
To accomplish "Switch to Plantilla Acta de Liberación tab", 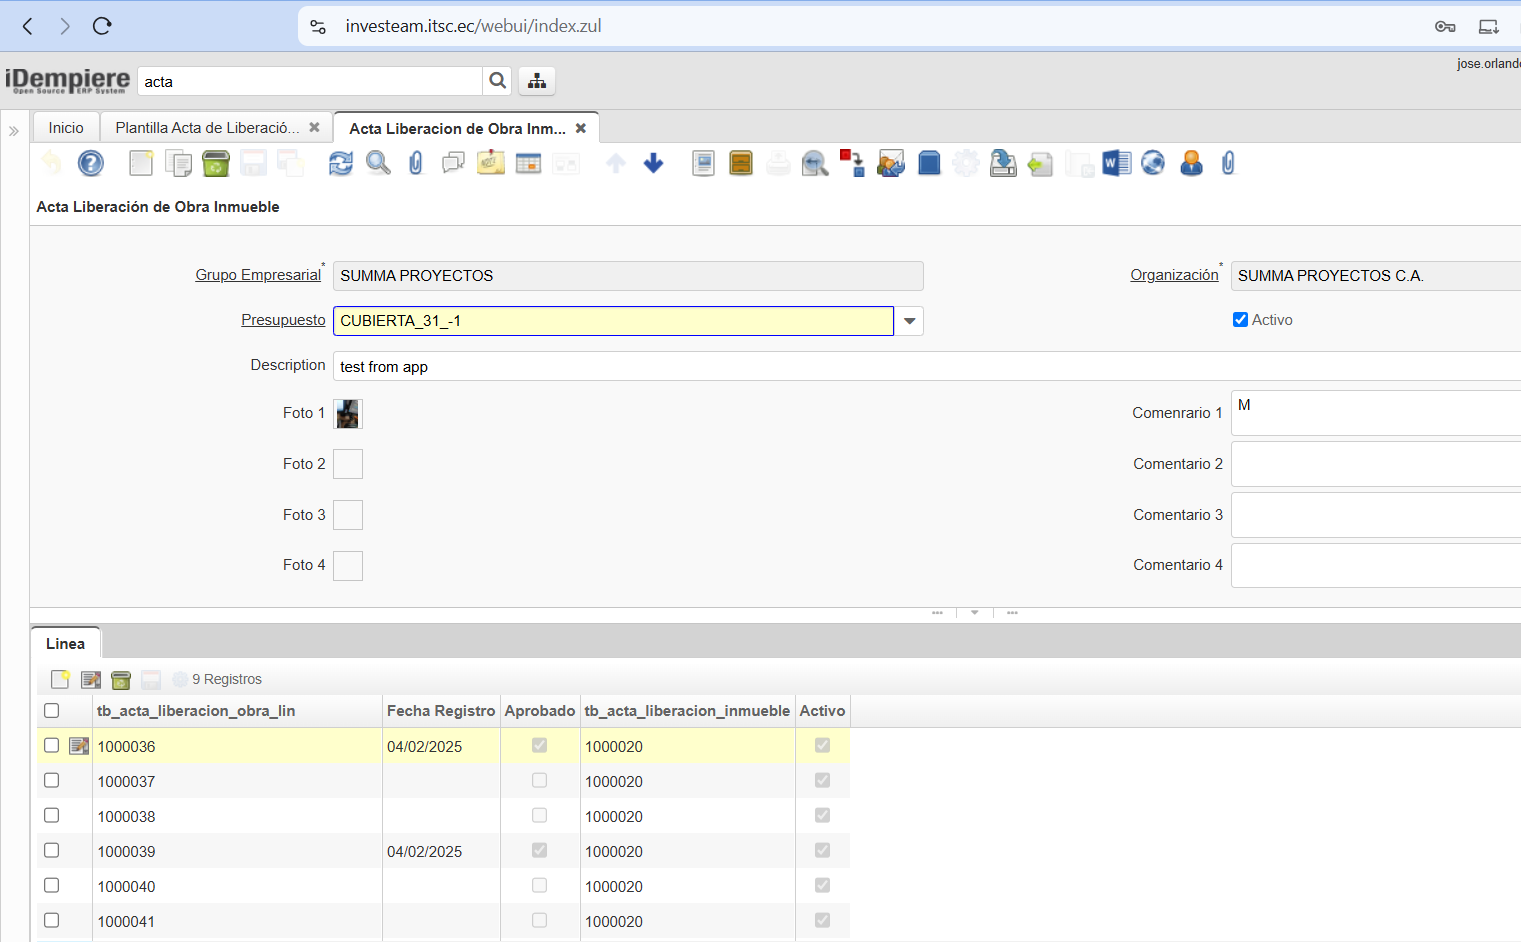I will click(x=206, y=128).
